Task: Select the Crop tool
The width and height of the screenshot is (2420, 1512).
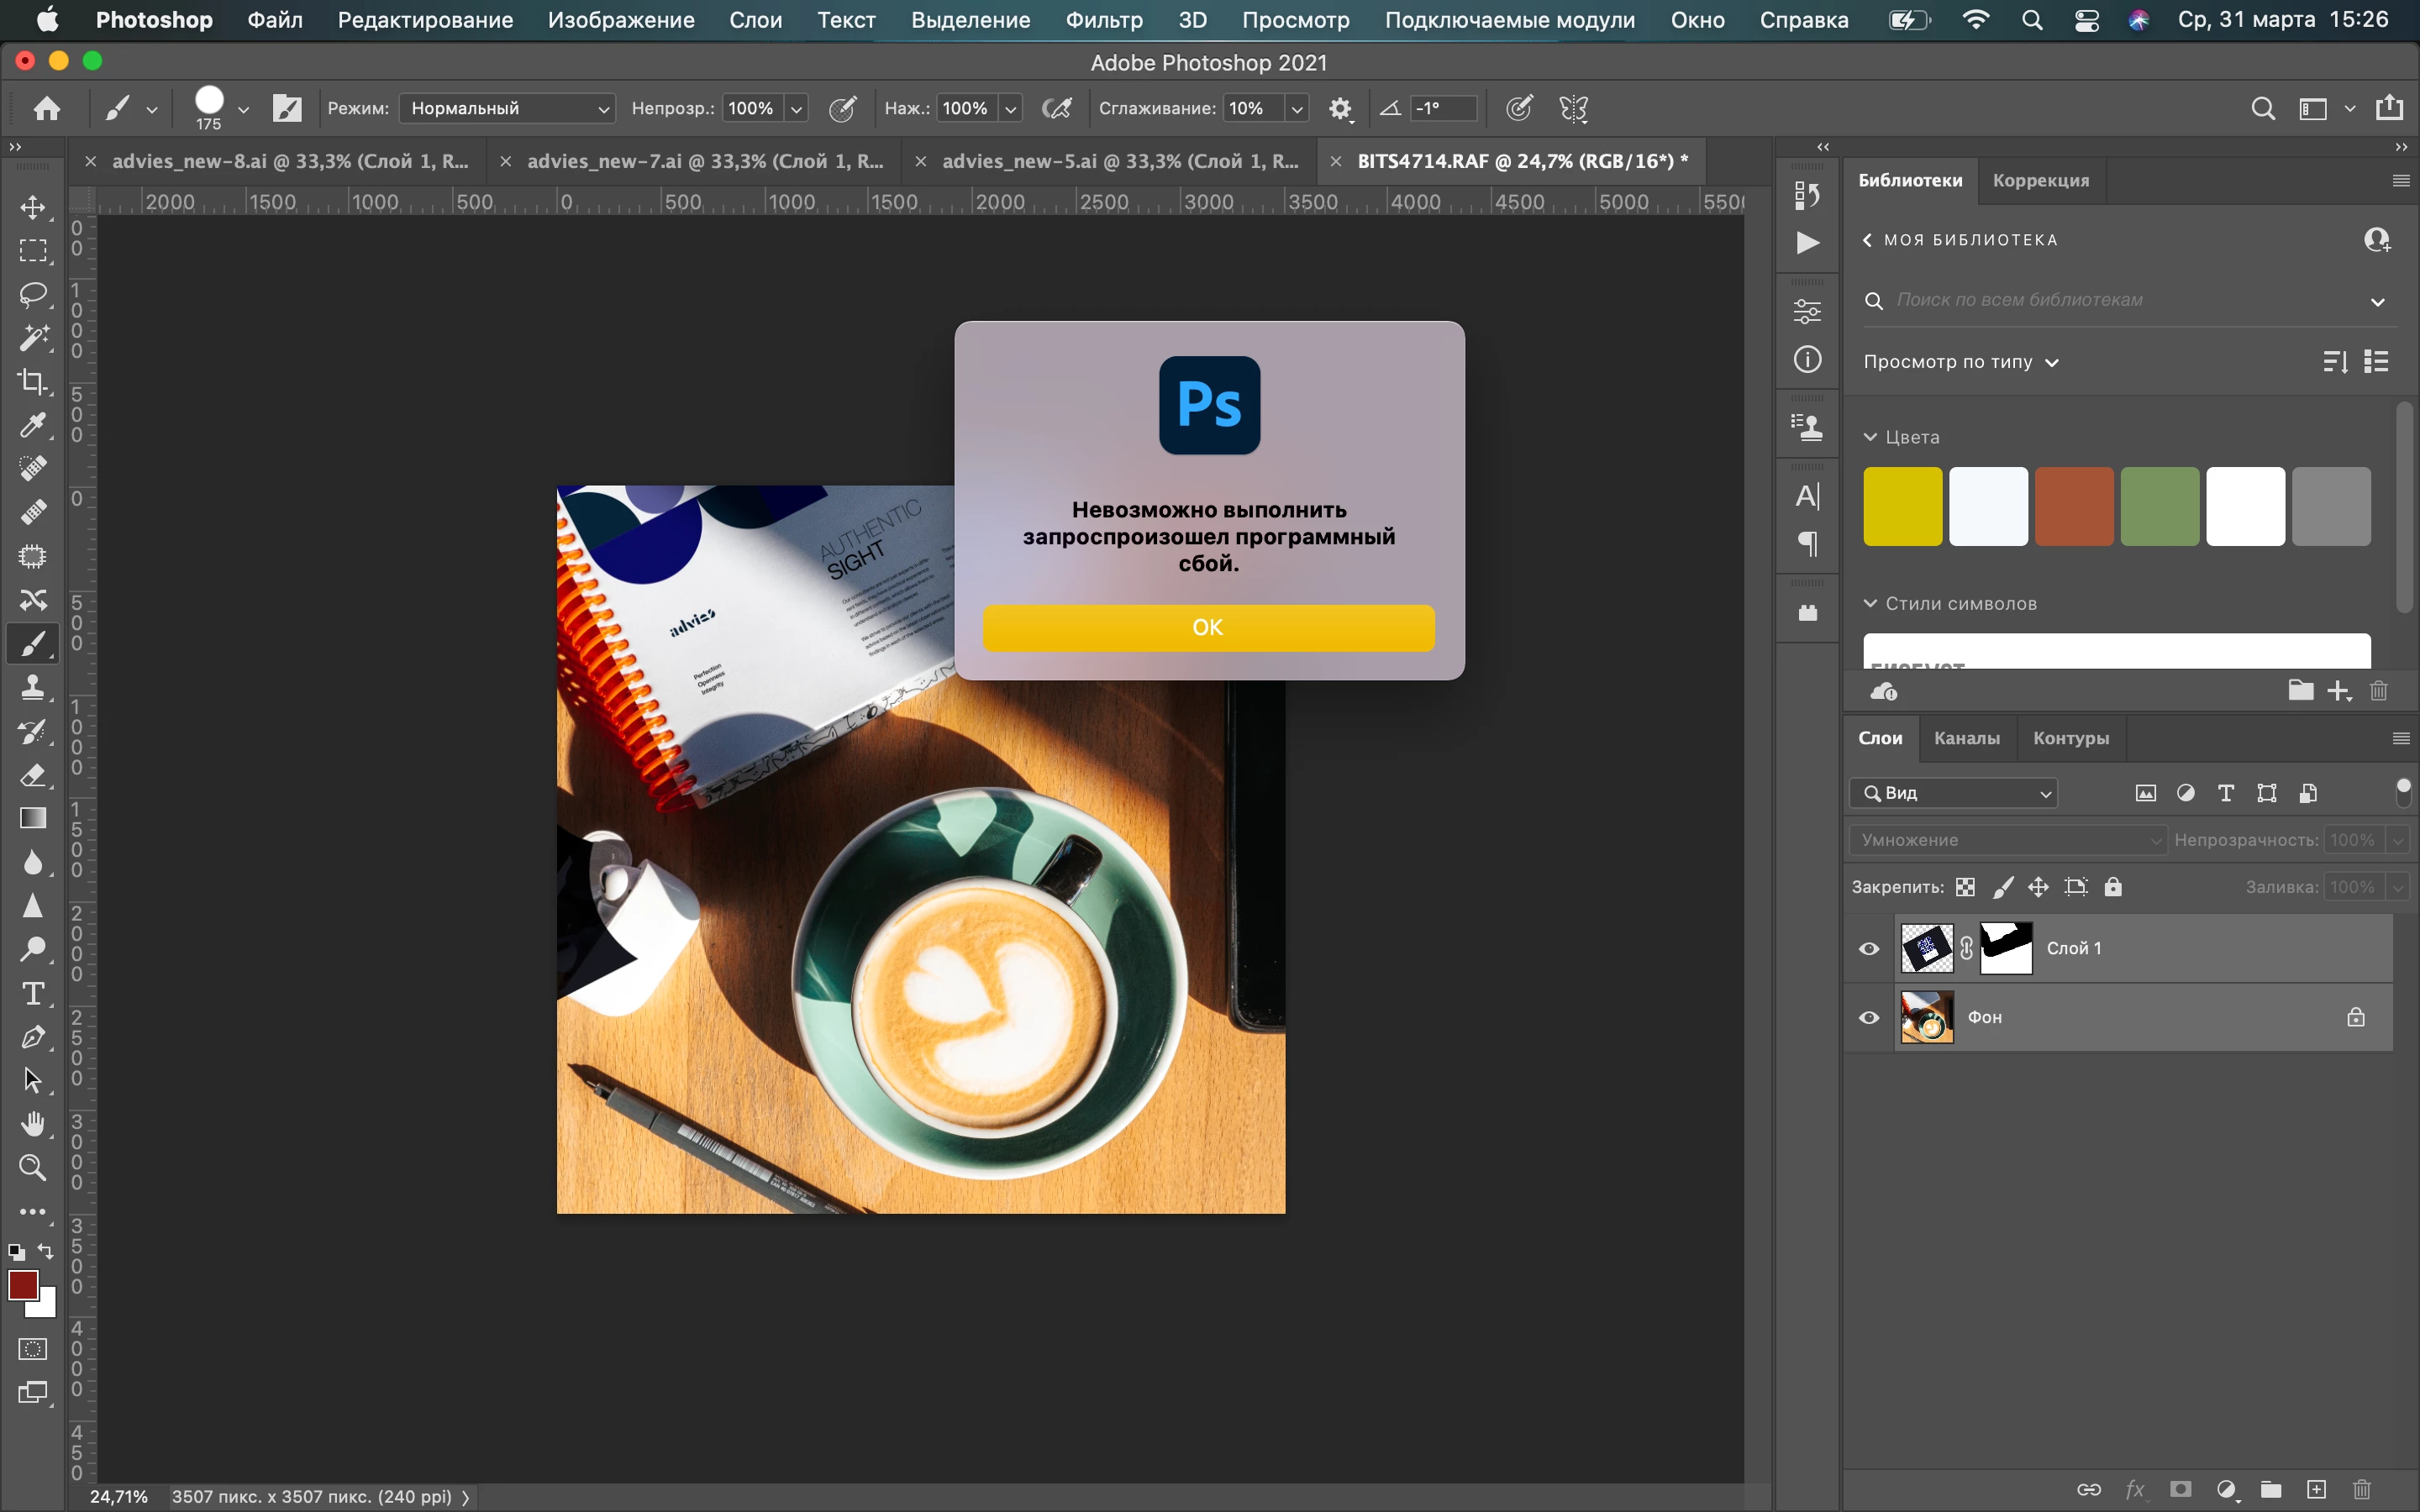Action: click(x=33, y=382)
